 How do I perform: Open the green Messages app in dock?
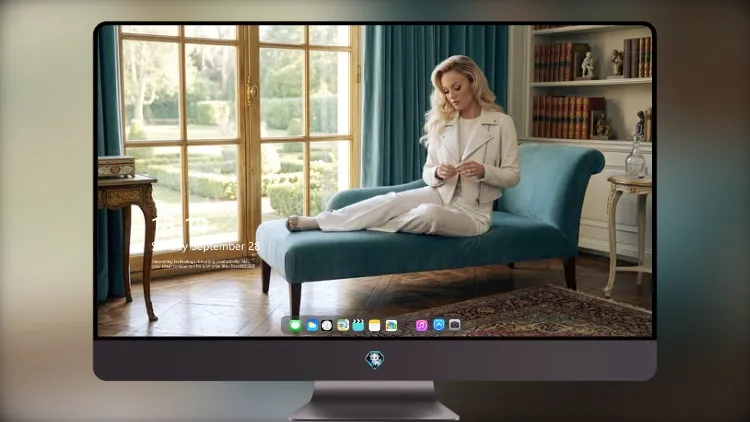click(x=295, y=325)
